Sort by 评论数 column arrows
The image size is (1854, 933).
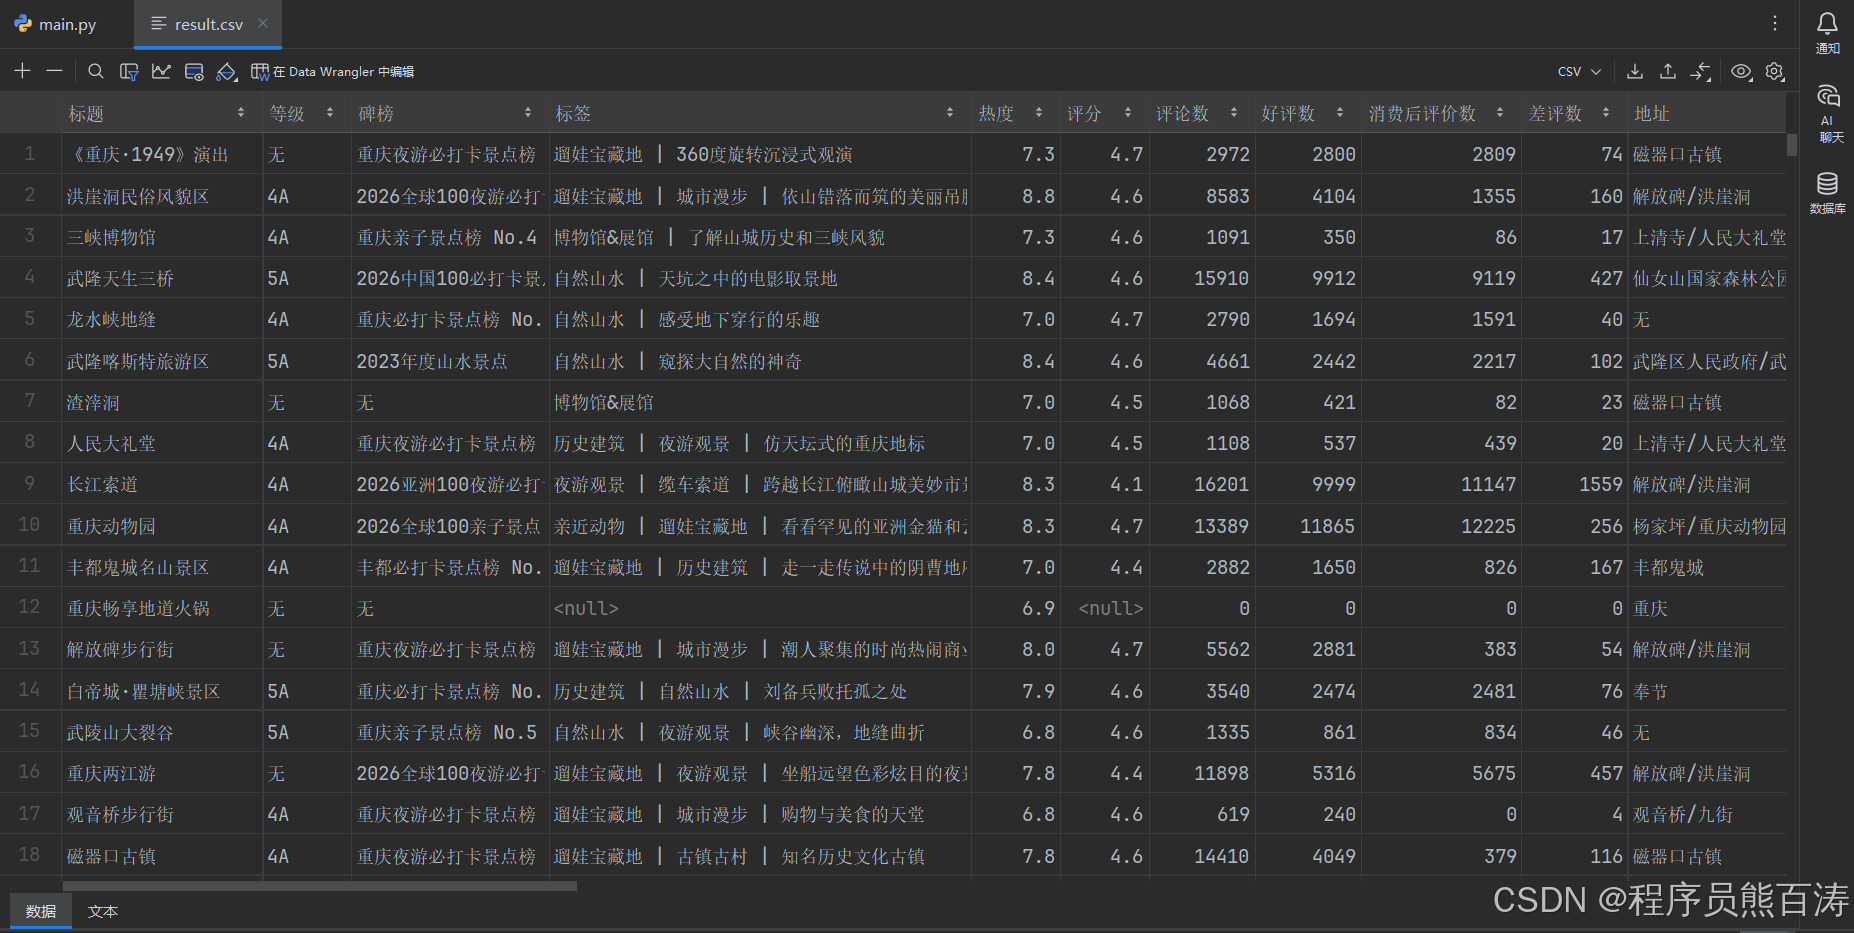[x=1234, y=113]
